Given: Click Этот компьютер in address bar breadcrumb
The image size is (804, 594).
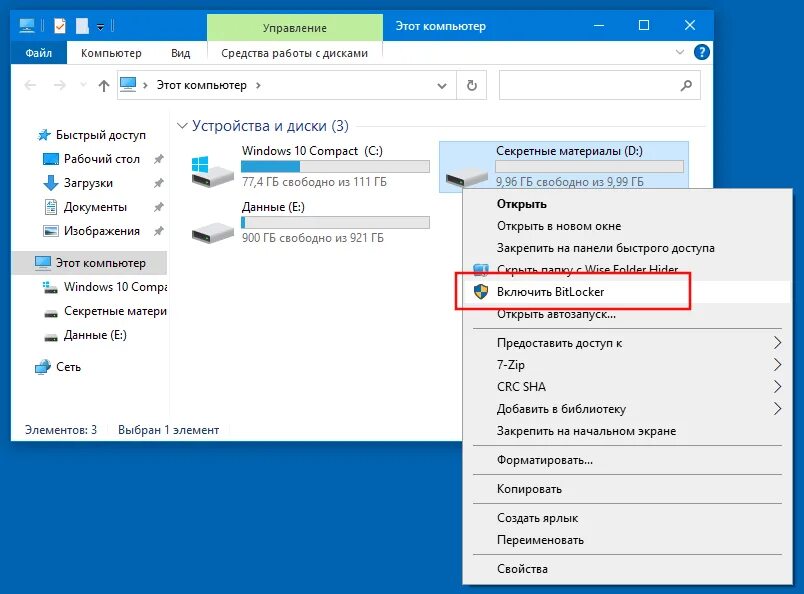Looking at the screenshot, I should pos(202,85).
